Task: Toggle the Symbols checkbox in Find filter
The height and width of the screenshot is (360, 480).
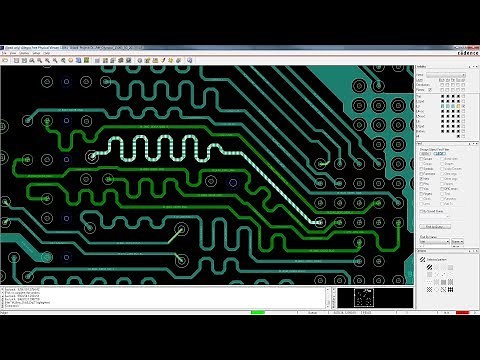Action: (x=421, y=169)
